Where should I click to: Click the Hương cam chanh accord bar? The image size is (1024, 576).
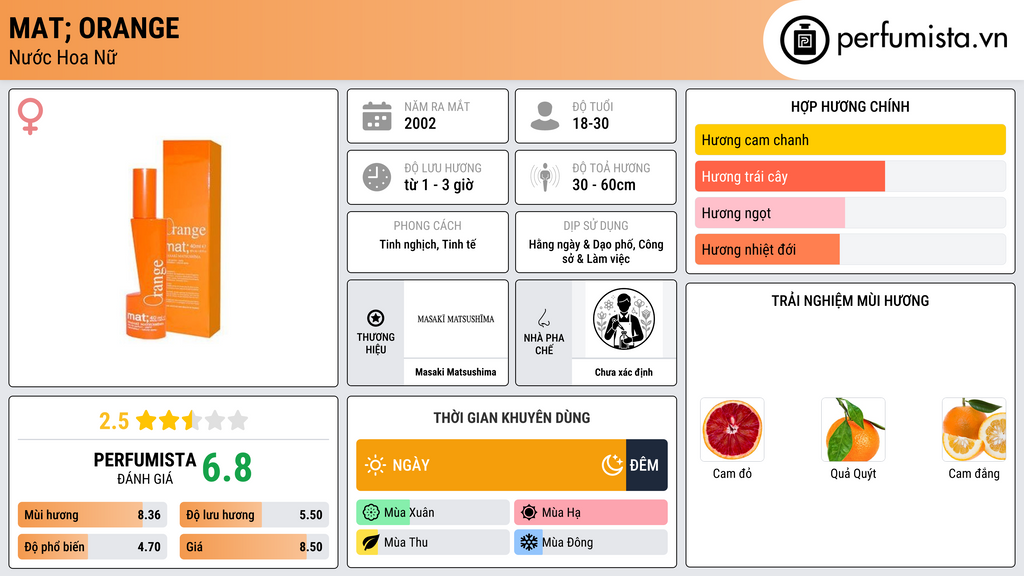click(x=850, y=140)
